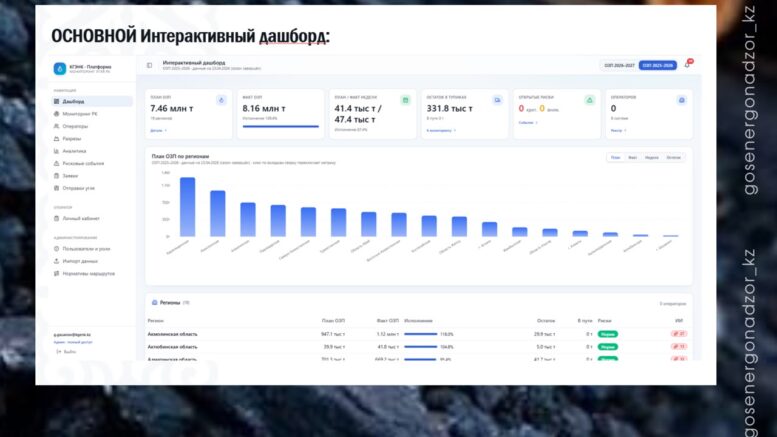Click the Пользователи и роли icon
Image resolution: width=777 pixels, height=437 pixels.
click(56, 249)
